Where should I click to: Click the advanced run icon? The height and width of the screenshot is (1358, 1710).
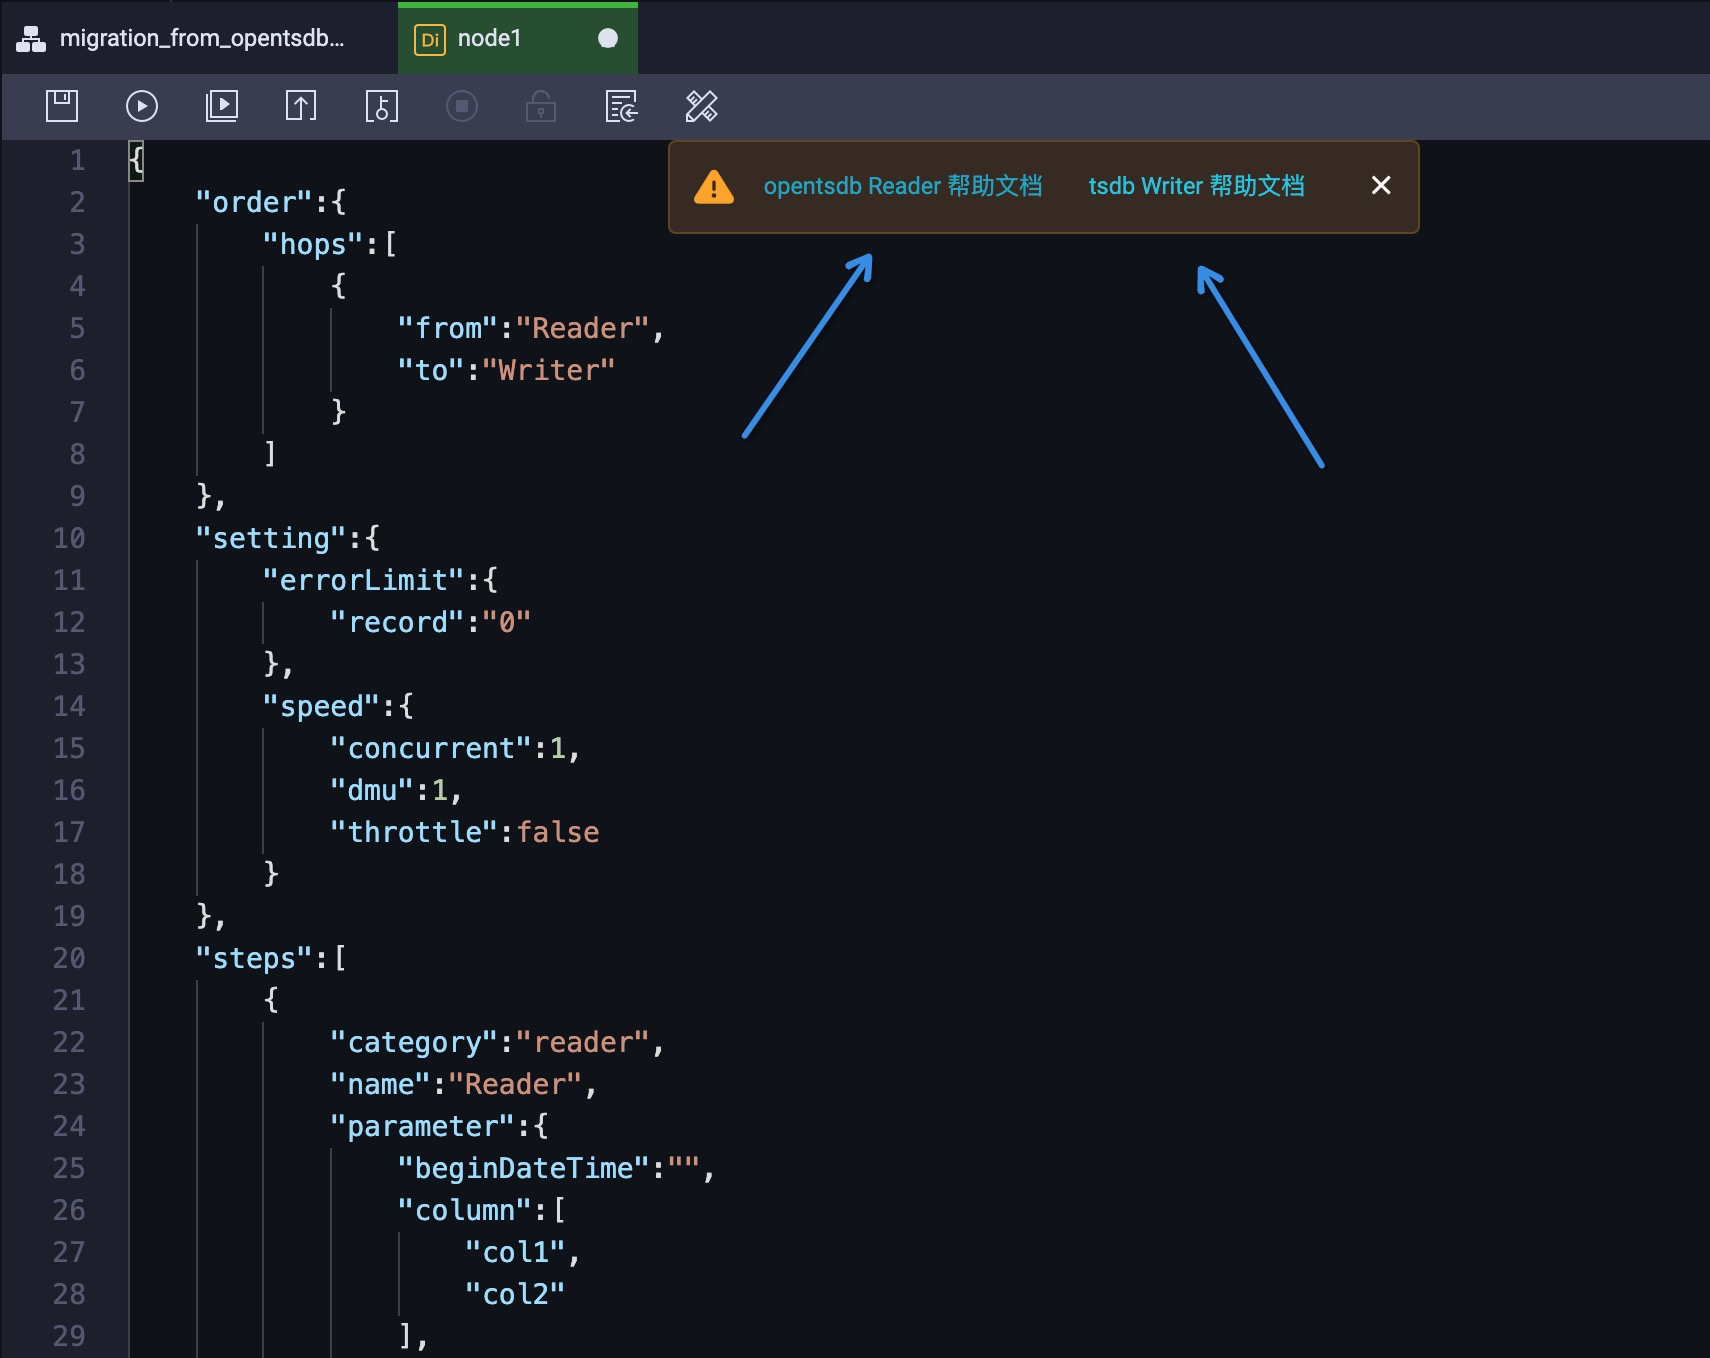222,106
